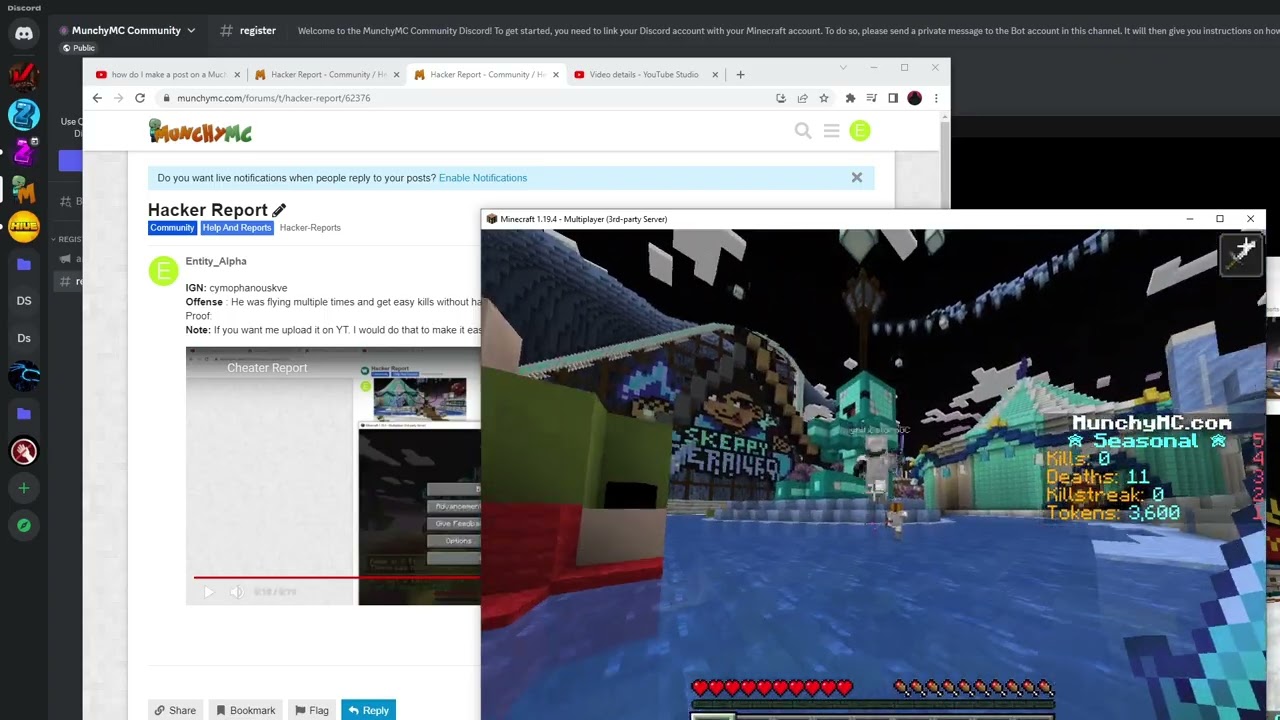Screen dimensions: 1280x720
Task: Open Chrome tab search chevron
Action: 843,68
